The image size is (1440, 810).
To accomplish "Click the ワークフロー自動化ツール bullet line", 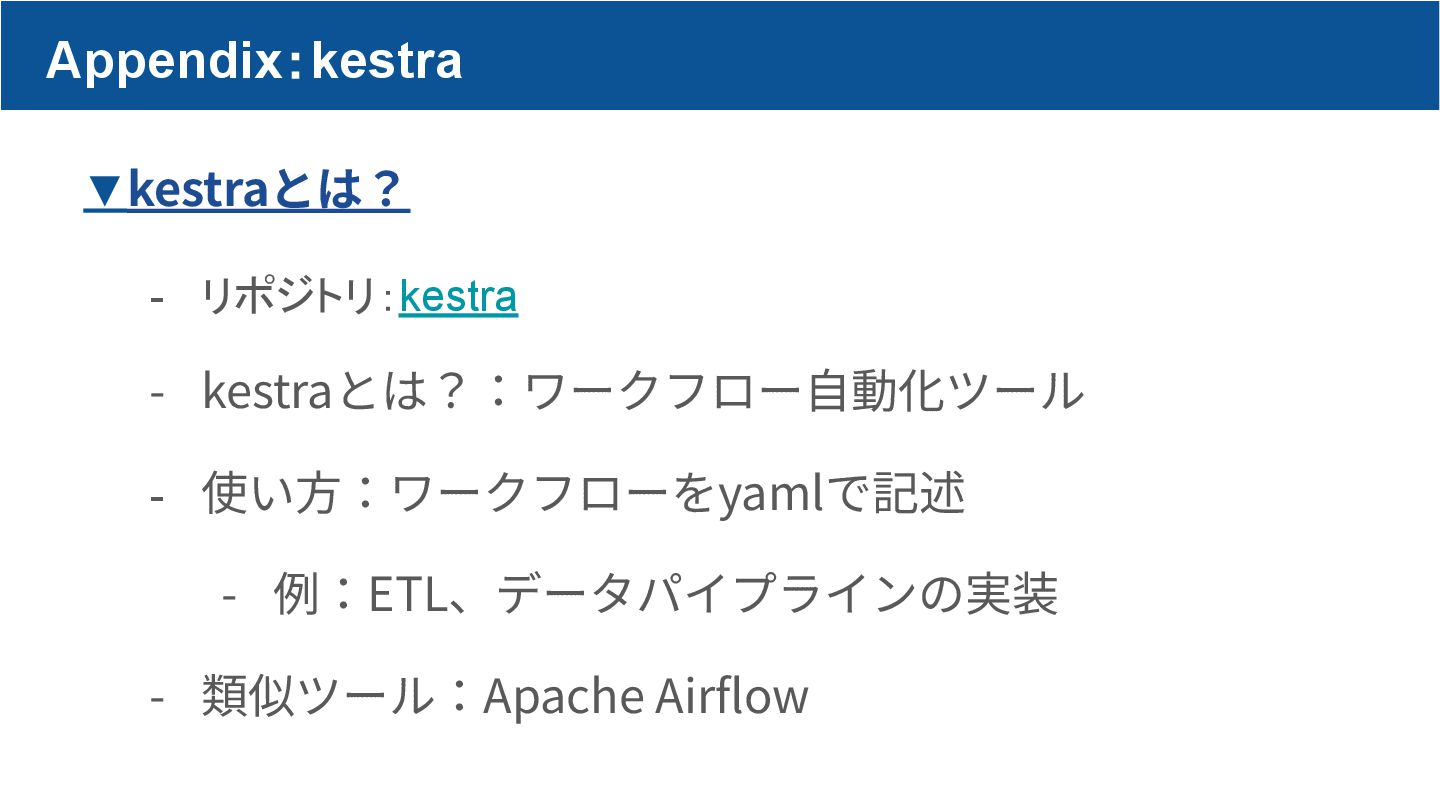I will [x=643, y=391].
